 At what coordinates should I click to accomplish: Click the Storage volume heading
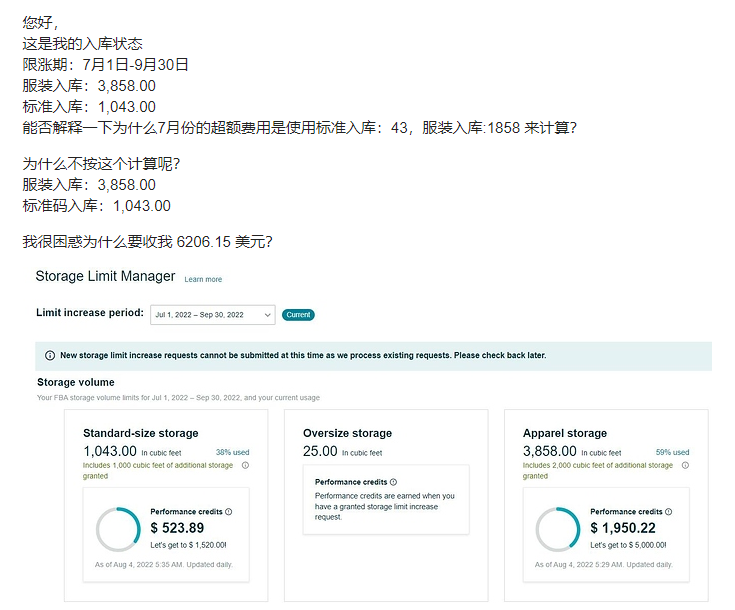(75, 382)
